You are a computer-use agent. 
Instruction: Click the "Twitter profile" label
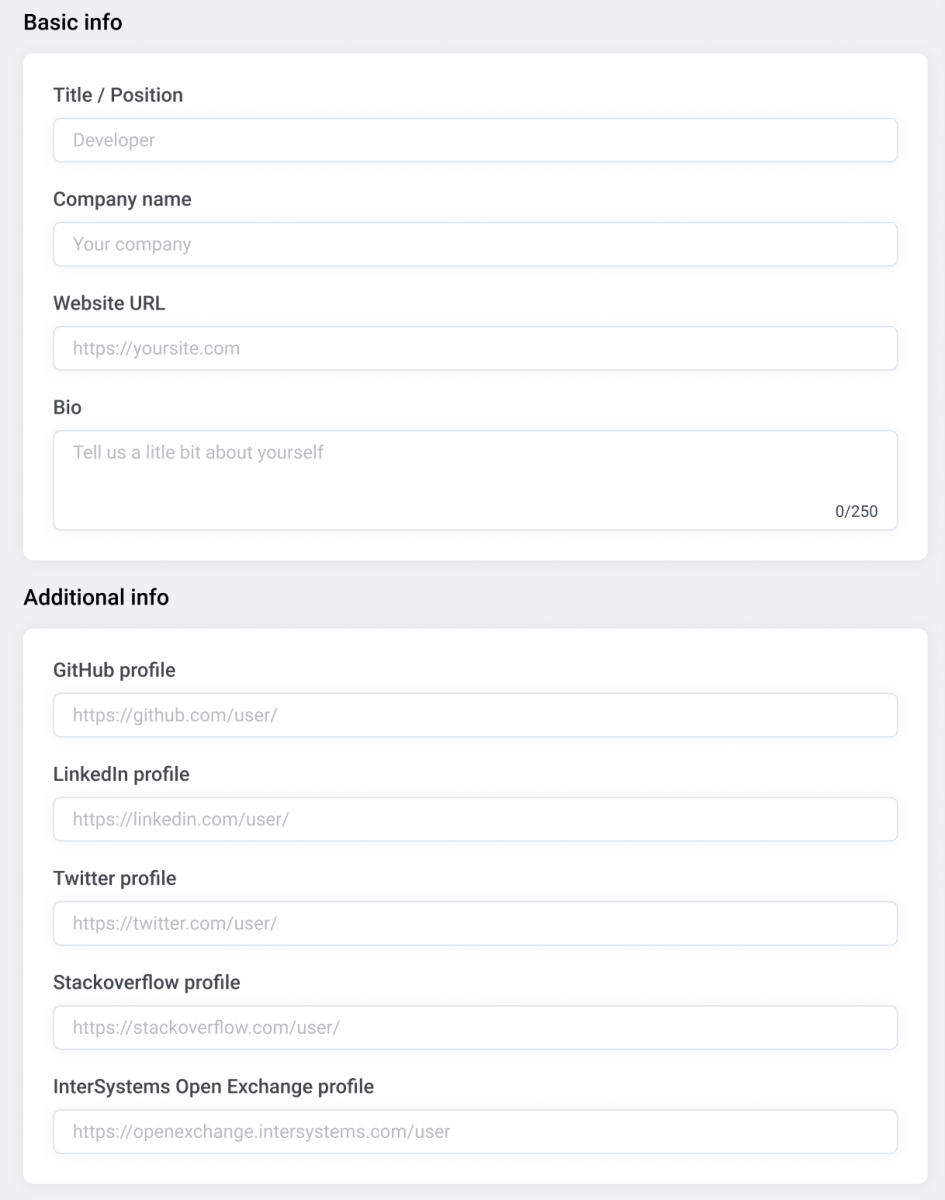coord(114,878)
